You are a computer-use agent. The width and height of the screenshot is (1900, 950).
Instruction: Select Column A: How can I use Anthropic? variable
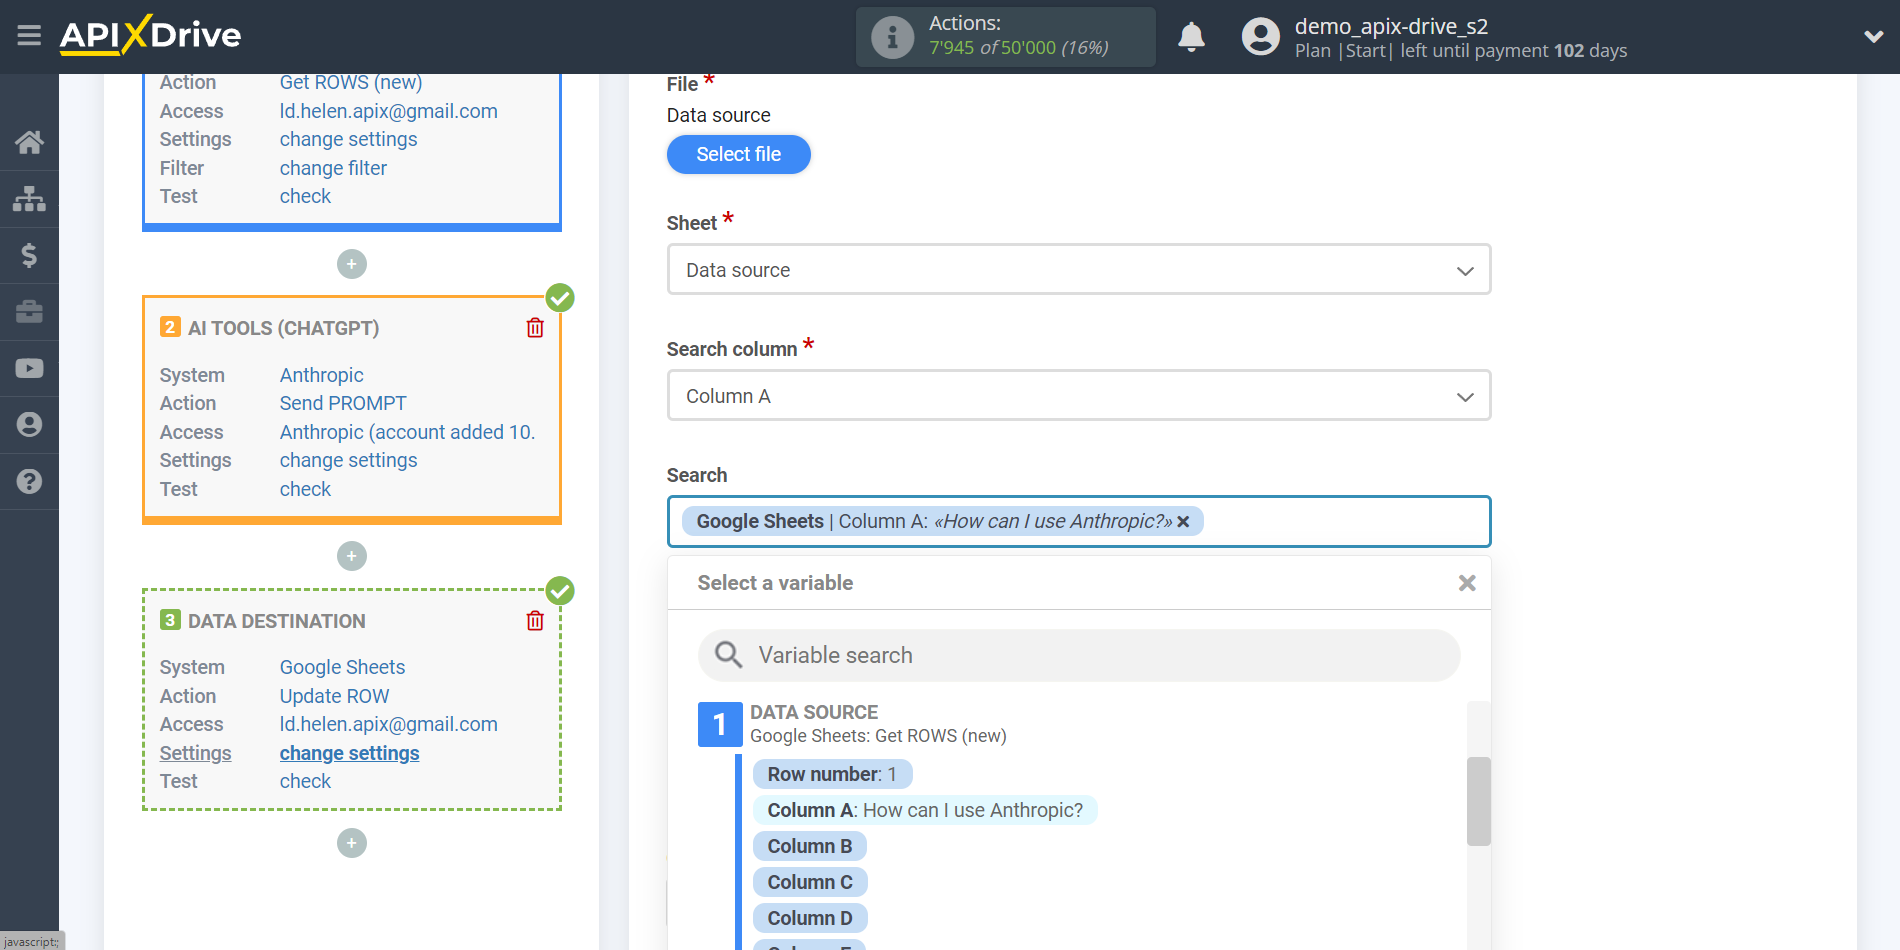[x=925, y=810]
